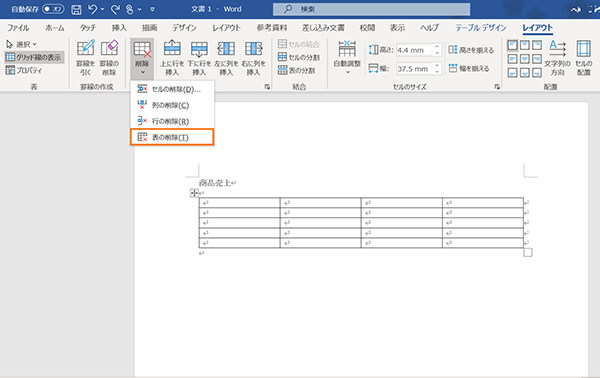Click セルの分割 split cells
600x378 pixels.
tap(299, 57)
